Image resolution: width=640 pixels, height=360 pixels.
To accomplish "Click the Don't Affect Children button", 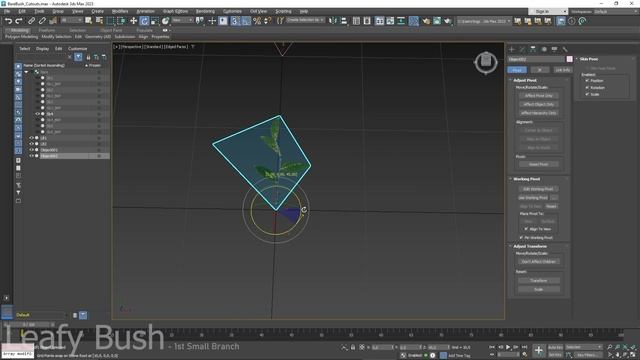I will coord(538,262).
